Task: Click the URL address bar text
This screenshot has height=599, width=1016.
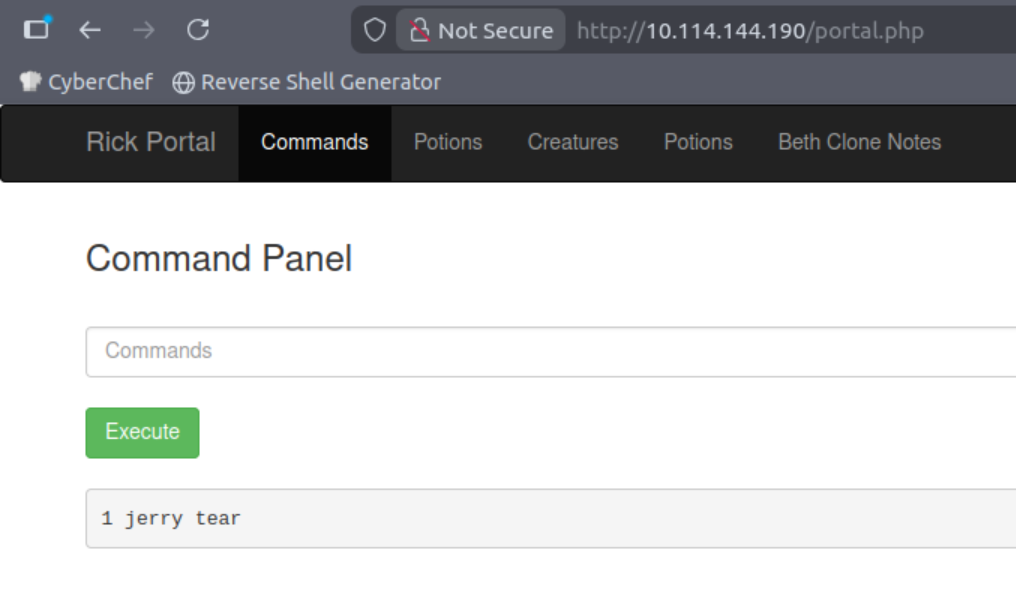Action: click(x=750, y=30)
